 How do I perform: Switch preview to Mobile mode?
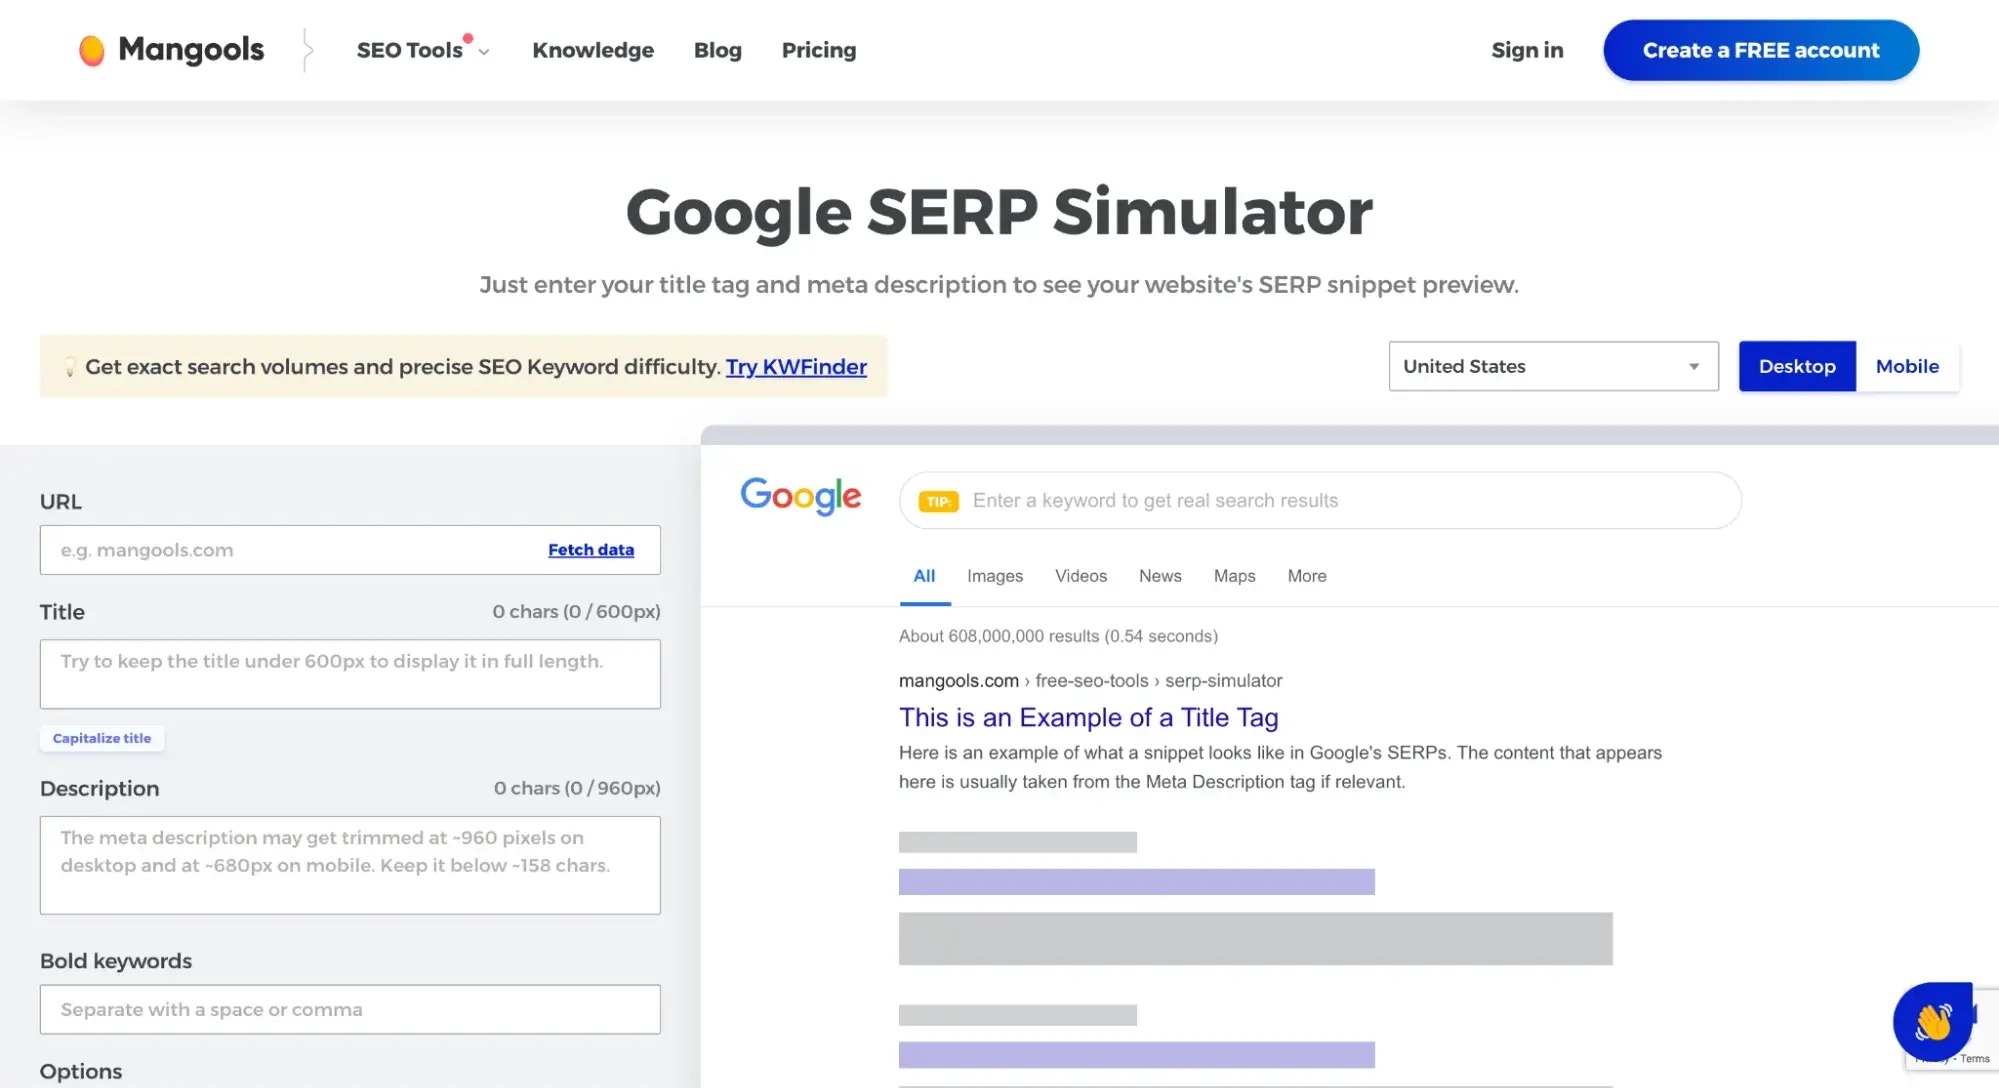pyautogui.click(x=1906, y=366)
